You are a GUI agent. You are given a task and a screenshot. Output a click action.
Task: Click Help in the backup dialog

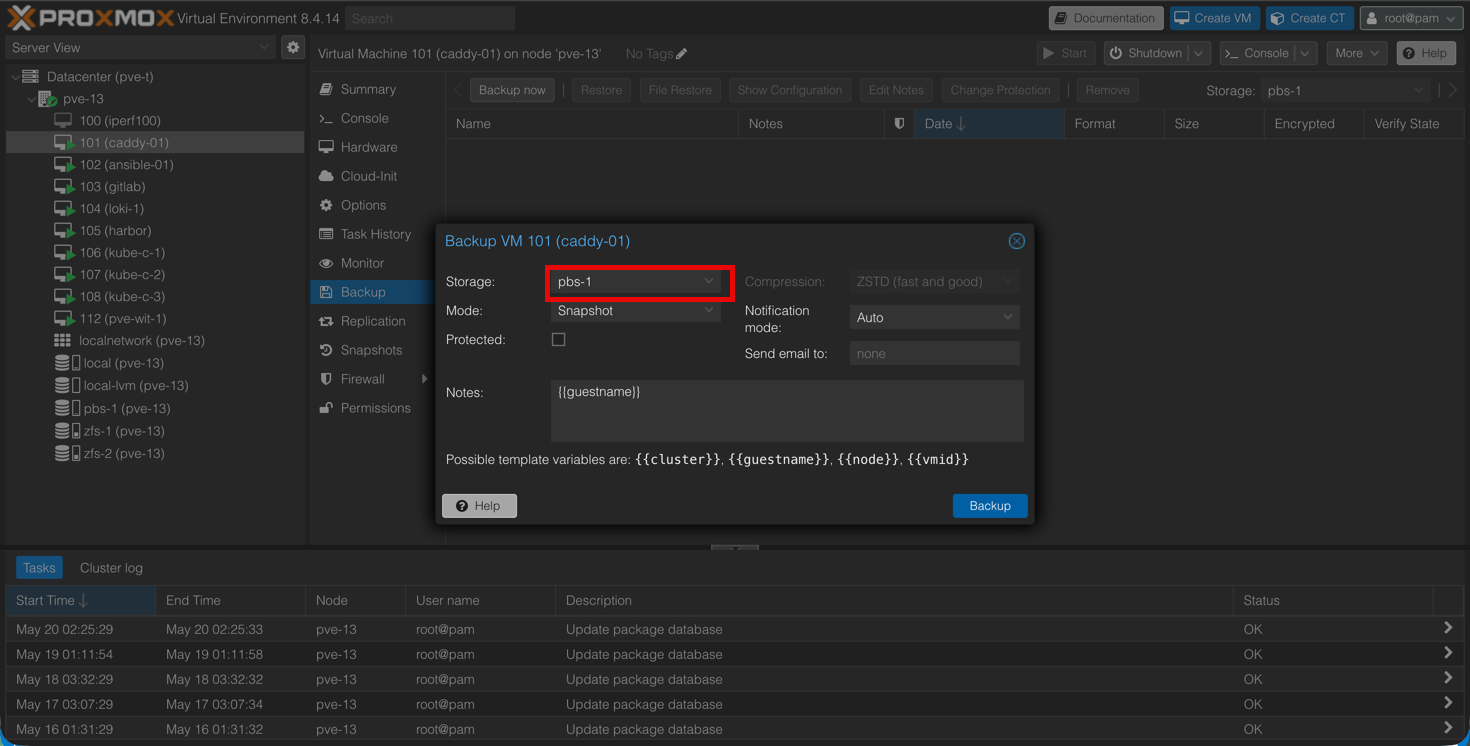pyautogui.click(x=479, y=506)
